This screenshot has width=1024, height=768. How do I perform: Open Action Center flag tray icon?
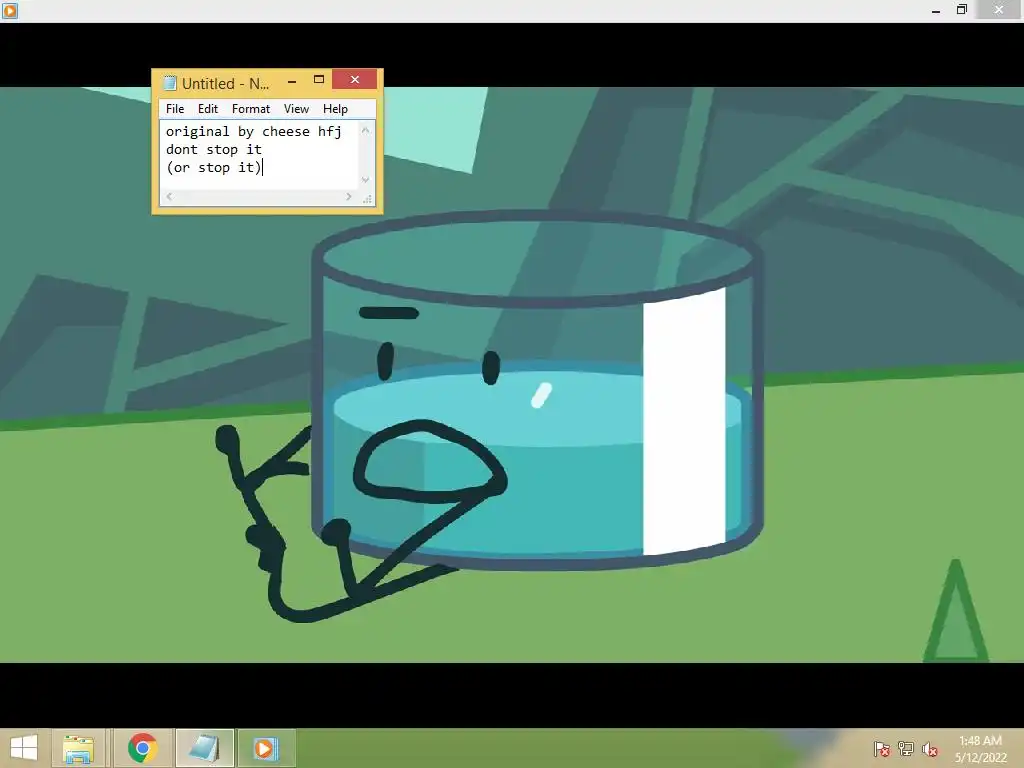pyautogui.click(x=882, y=749)
